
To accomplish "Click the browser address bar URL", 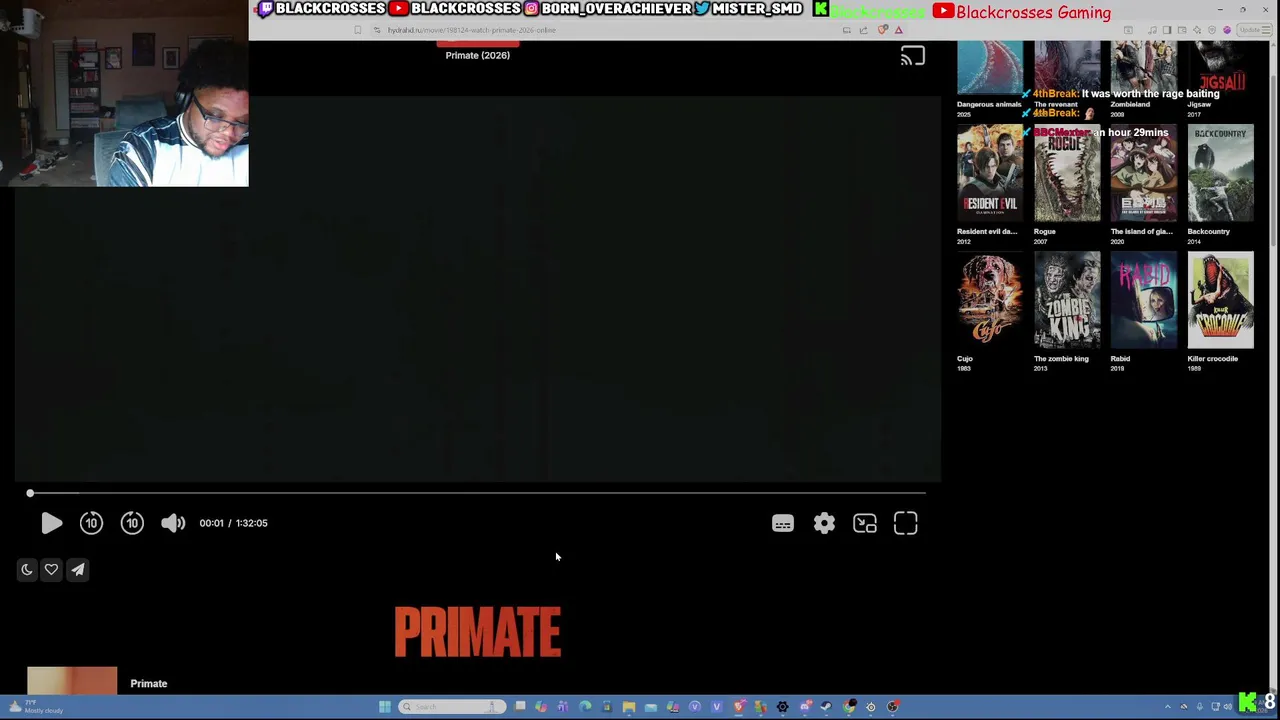I will click(471, 30).
